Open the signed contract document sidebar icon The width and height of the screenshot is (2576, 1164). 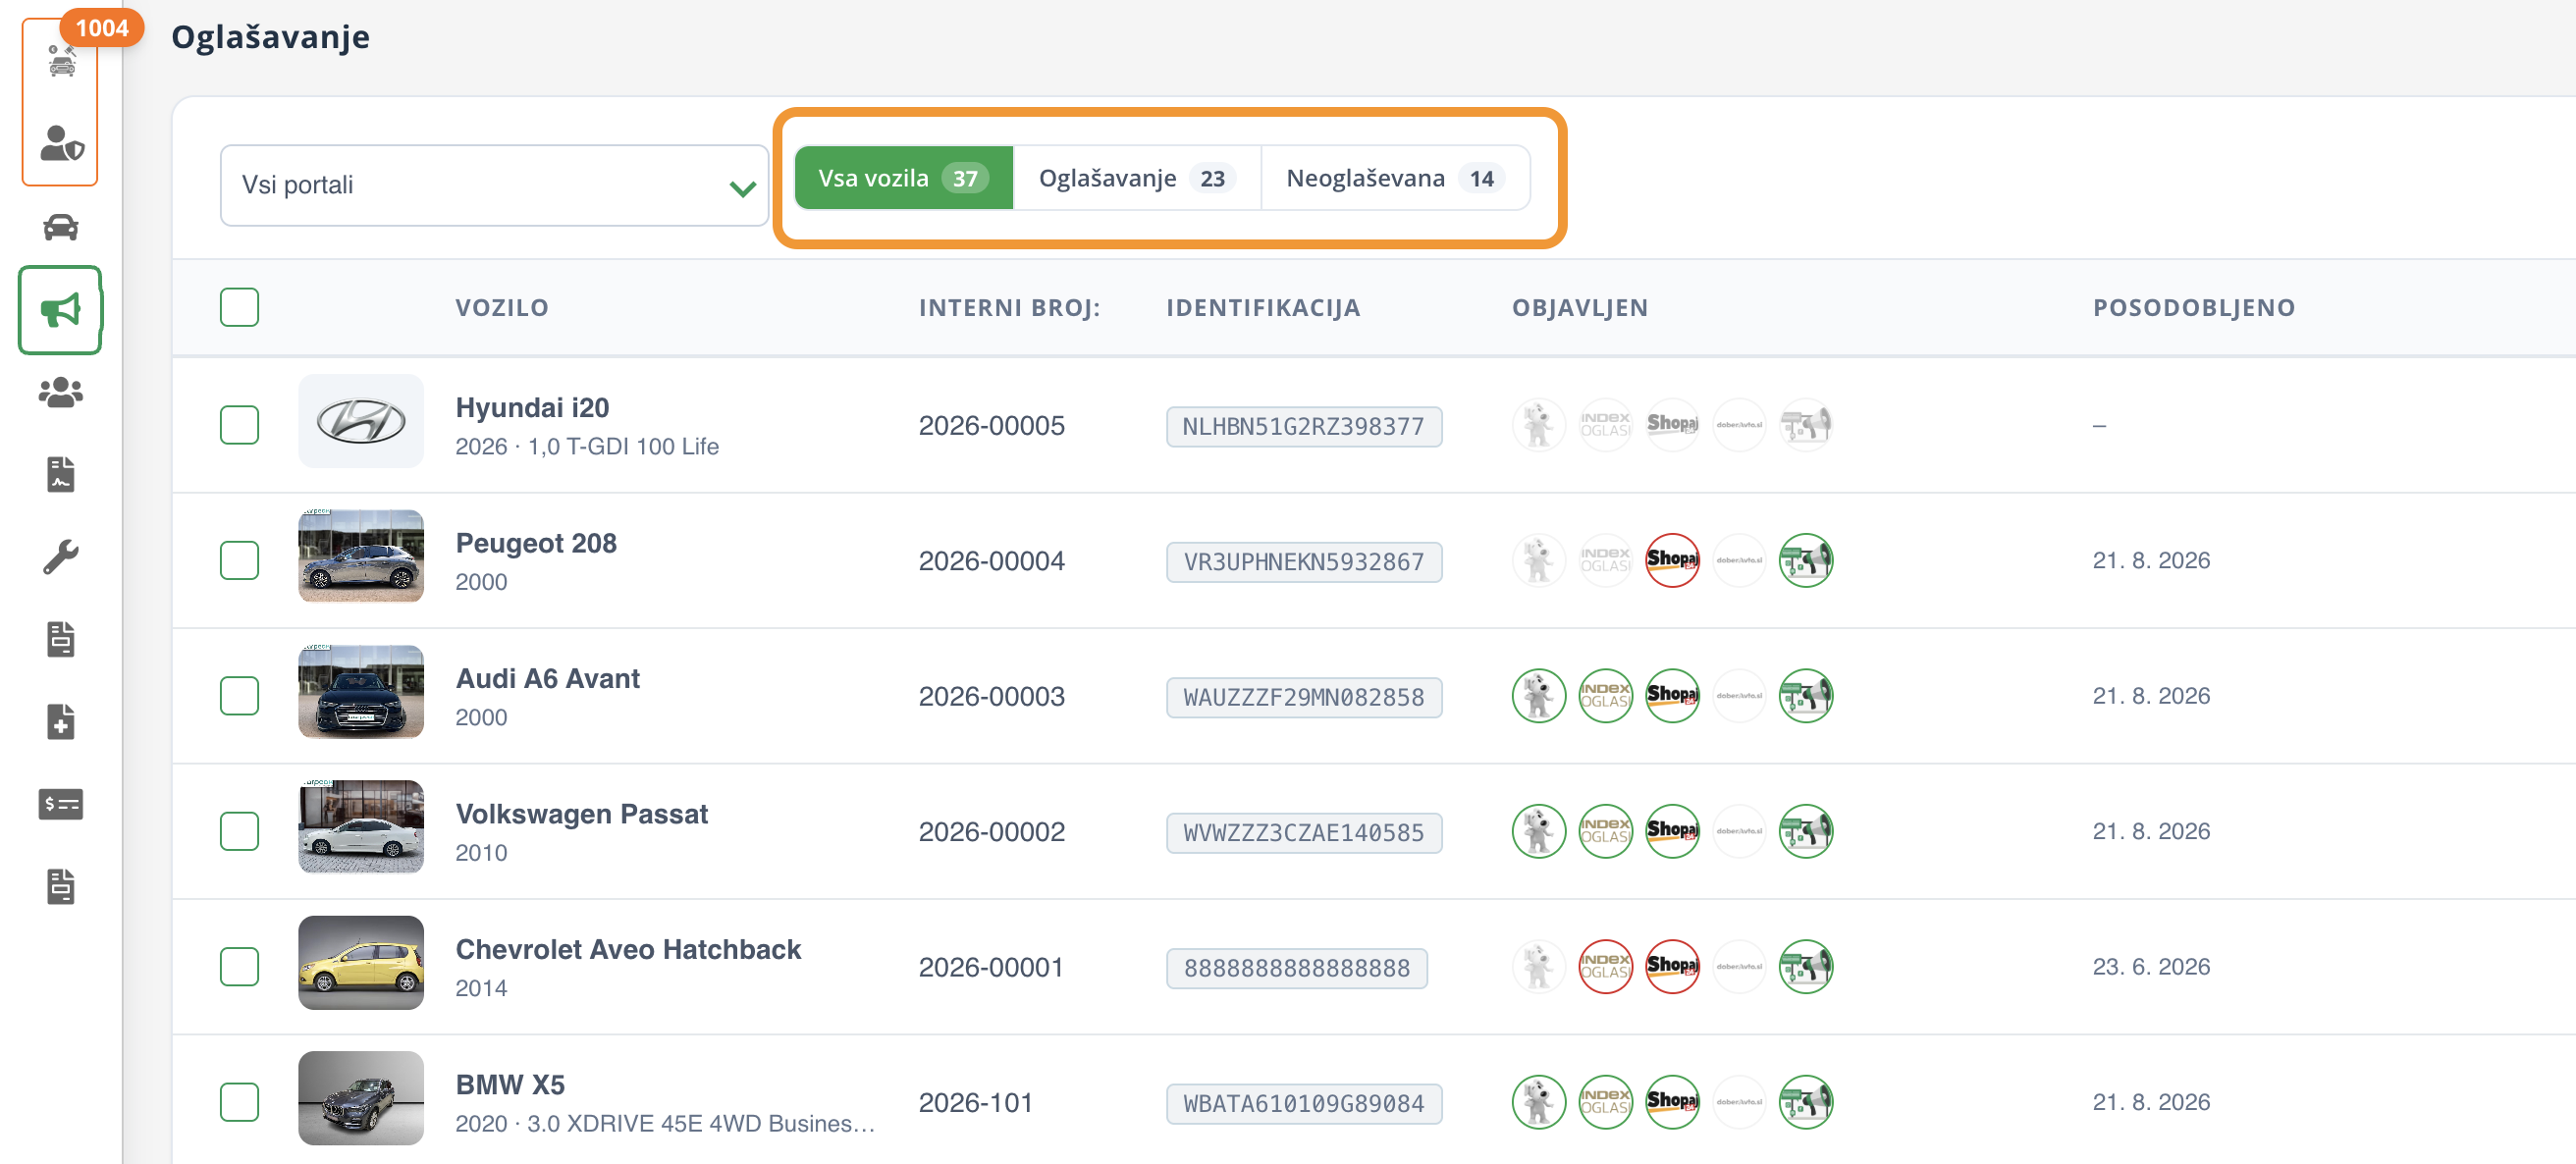61,474
